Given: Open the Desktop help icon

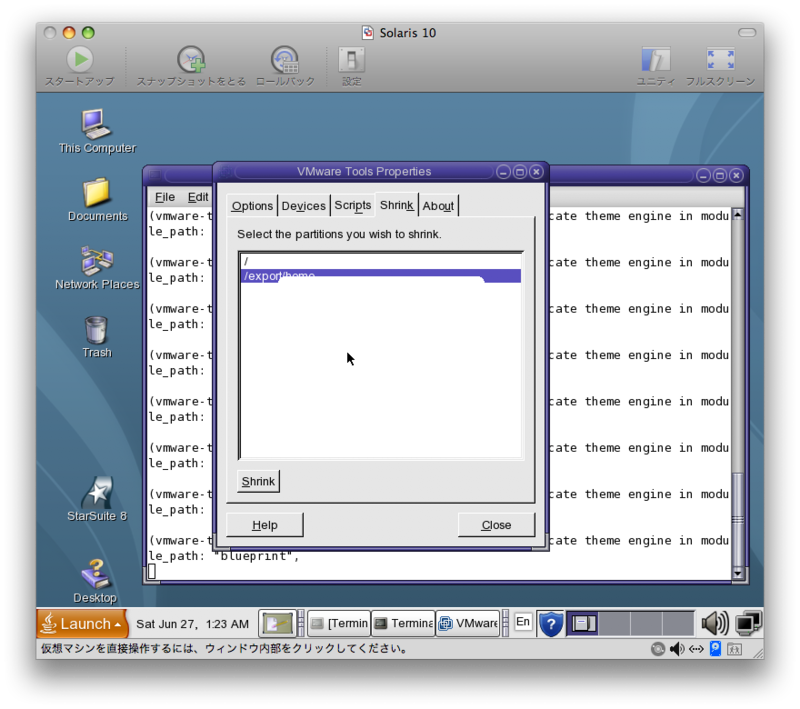Looking at the screenshot, I should [95, 574].
